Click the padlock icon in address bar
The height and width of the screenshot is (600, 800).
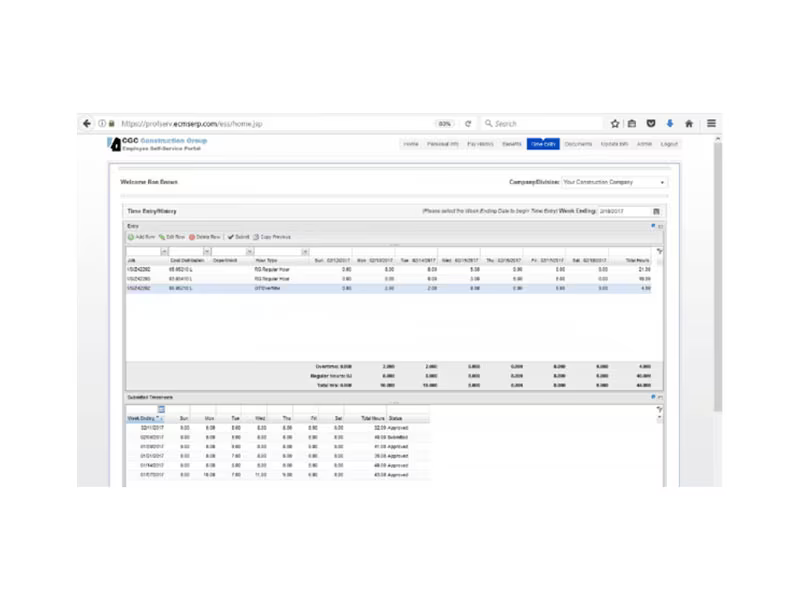pyautogui.click(x=111, y=123)
